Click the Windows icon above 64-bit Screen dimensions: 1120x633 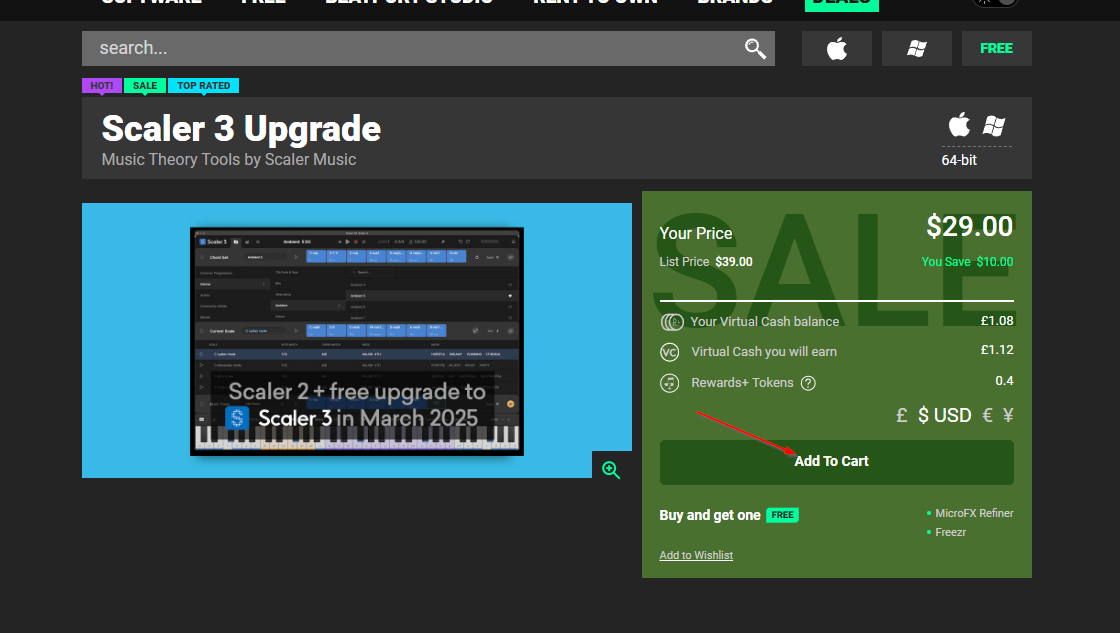pos(994,126)
